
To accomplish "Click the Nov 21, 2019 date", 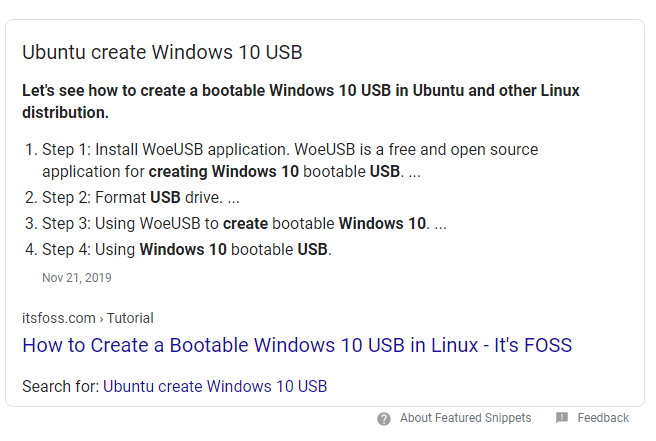I will (x=77, y=278).
